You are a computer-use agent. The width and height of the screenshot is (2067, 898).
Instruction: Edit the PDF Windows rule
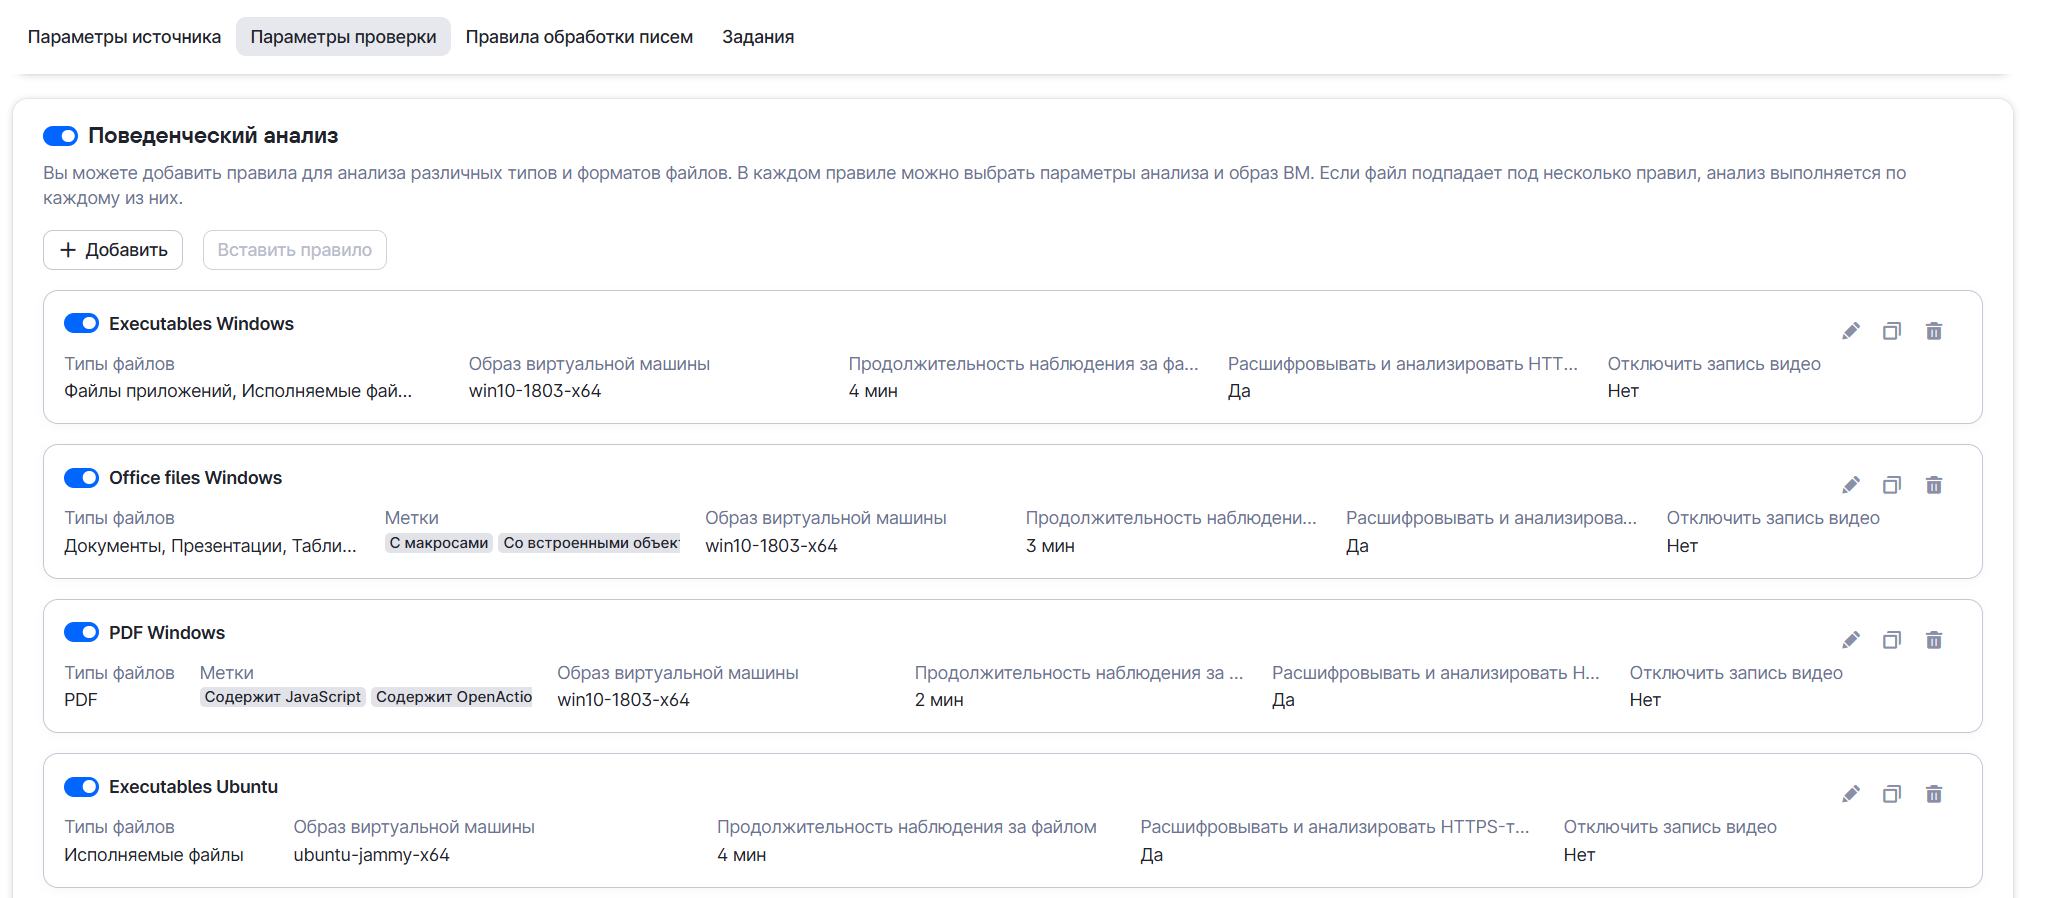[1851, 640]
